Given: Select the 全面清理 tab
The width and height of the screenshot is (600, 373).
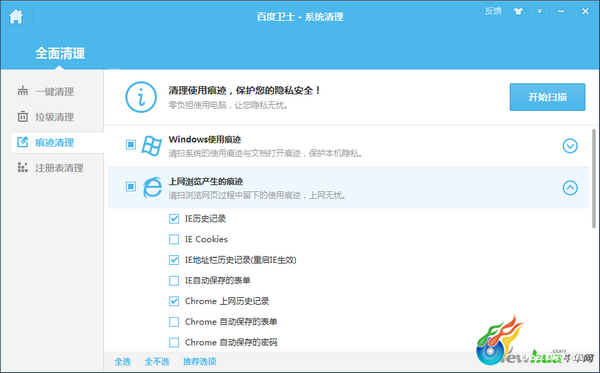Looking at the screenshot, I should pos(60,53).
